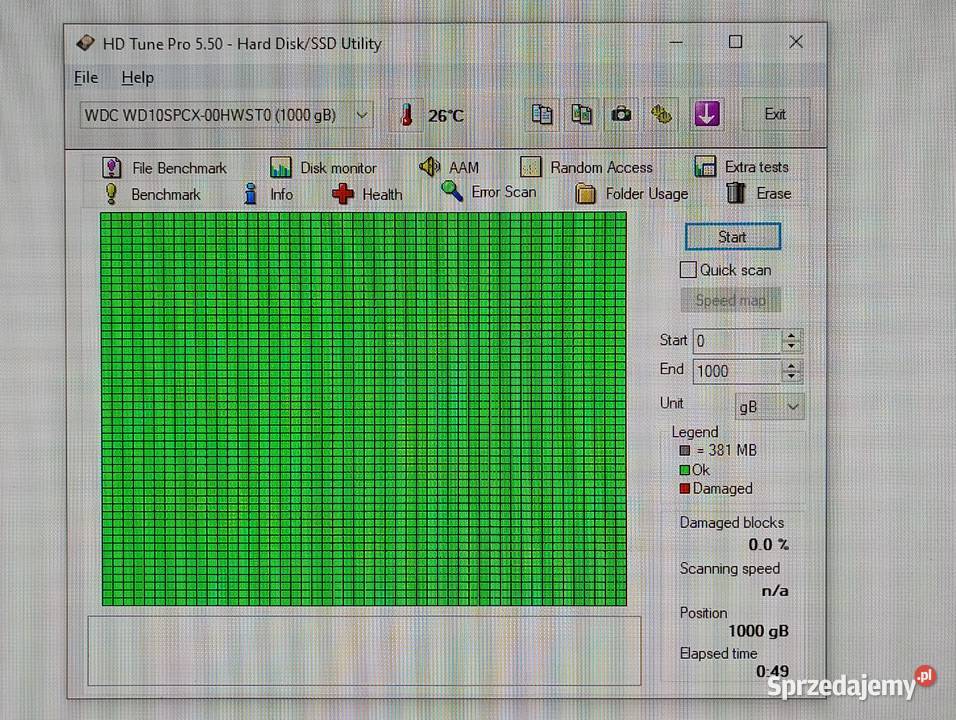Open the Help menu
The height and width of the screenshot is (720, 956).
point(137,77)
